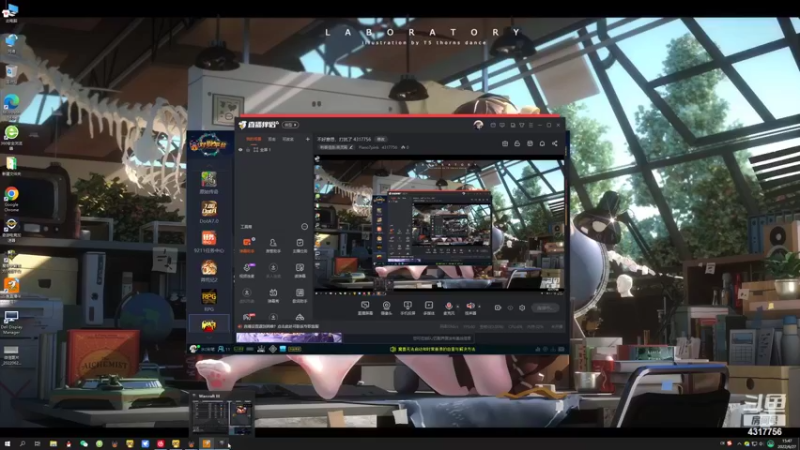This screenshot has width=800, height=450.
Task: Open the notification bell above preview
Action: click(542, 144)
